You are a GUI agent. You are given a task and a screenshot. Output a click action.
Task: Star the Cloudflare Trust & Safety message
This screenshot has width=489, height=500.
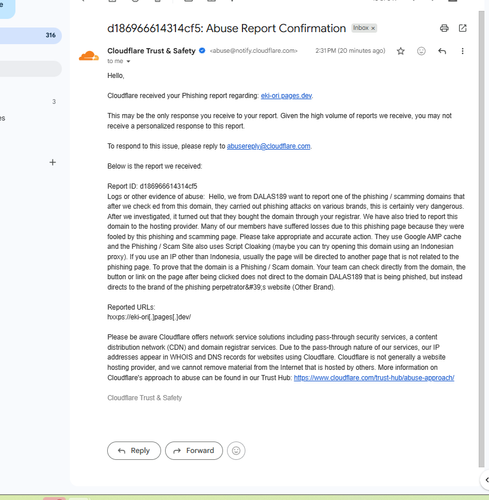click(401, 51)
